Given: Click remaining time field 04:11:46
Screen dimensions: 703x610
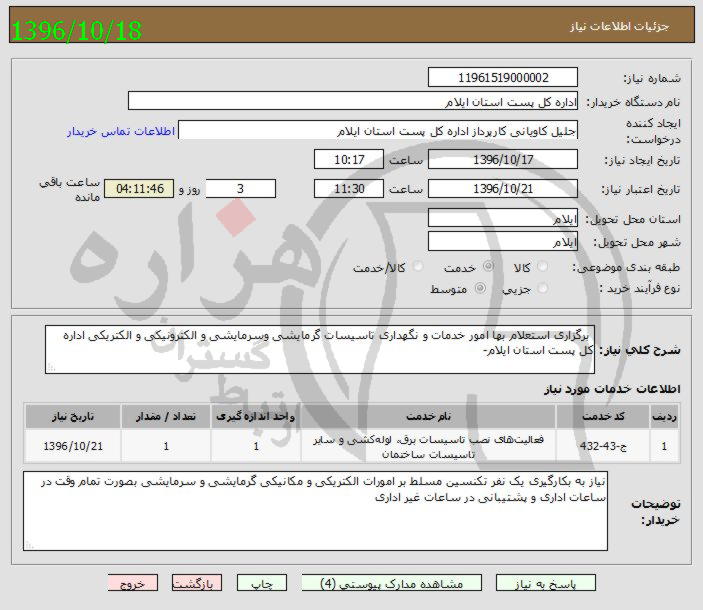Looking at the screenshot, I should point(139,189).
